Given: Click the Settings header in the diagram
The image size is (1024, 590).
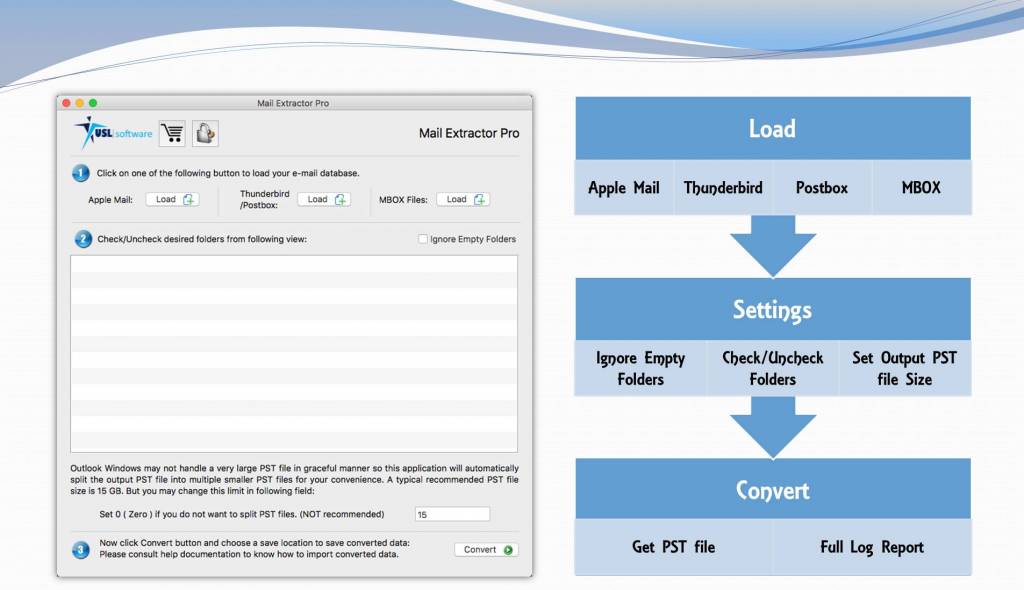Looking at the screenshot, I should (772, 309).
